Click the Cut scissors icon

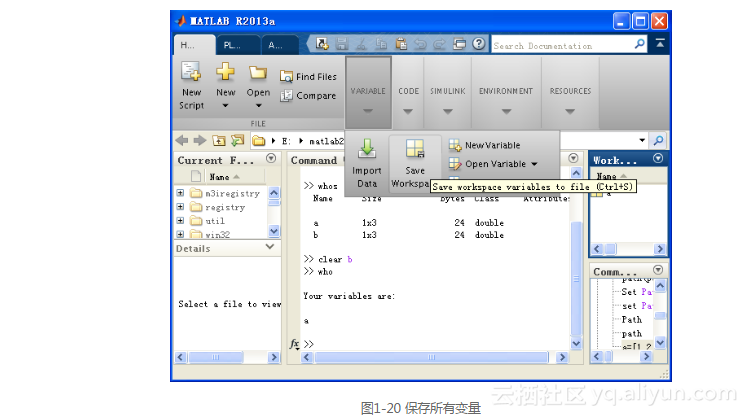tap(361, 44)
